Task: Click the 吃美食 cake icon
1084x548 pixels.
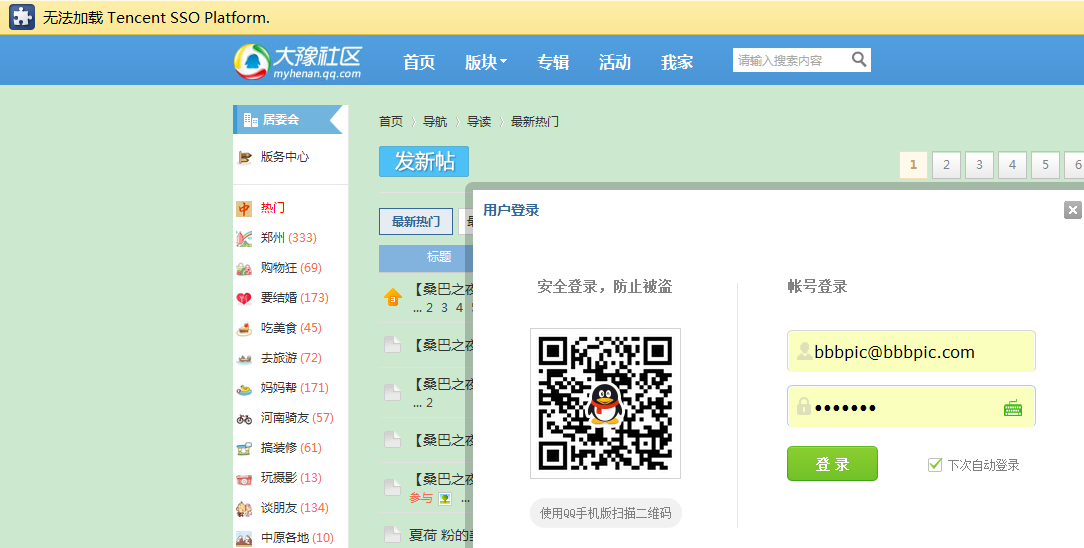Action: coord(244,329)
